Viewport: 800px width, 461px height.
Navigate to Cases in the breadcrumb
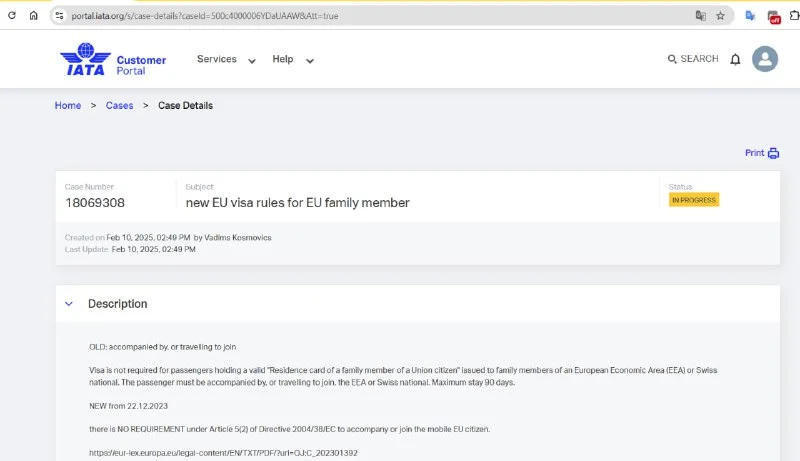pyautogui.click(x=119, y=106)
